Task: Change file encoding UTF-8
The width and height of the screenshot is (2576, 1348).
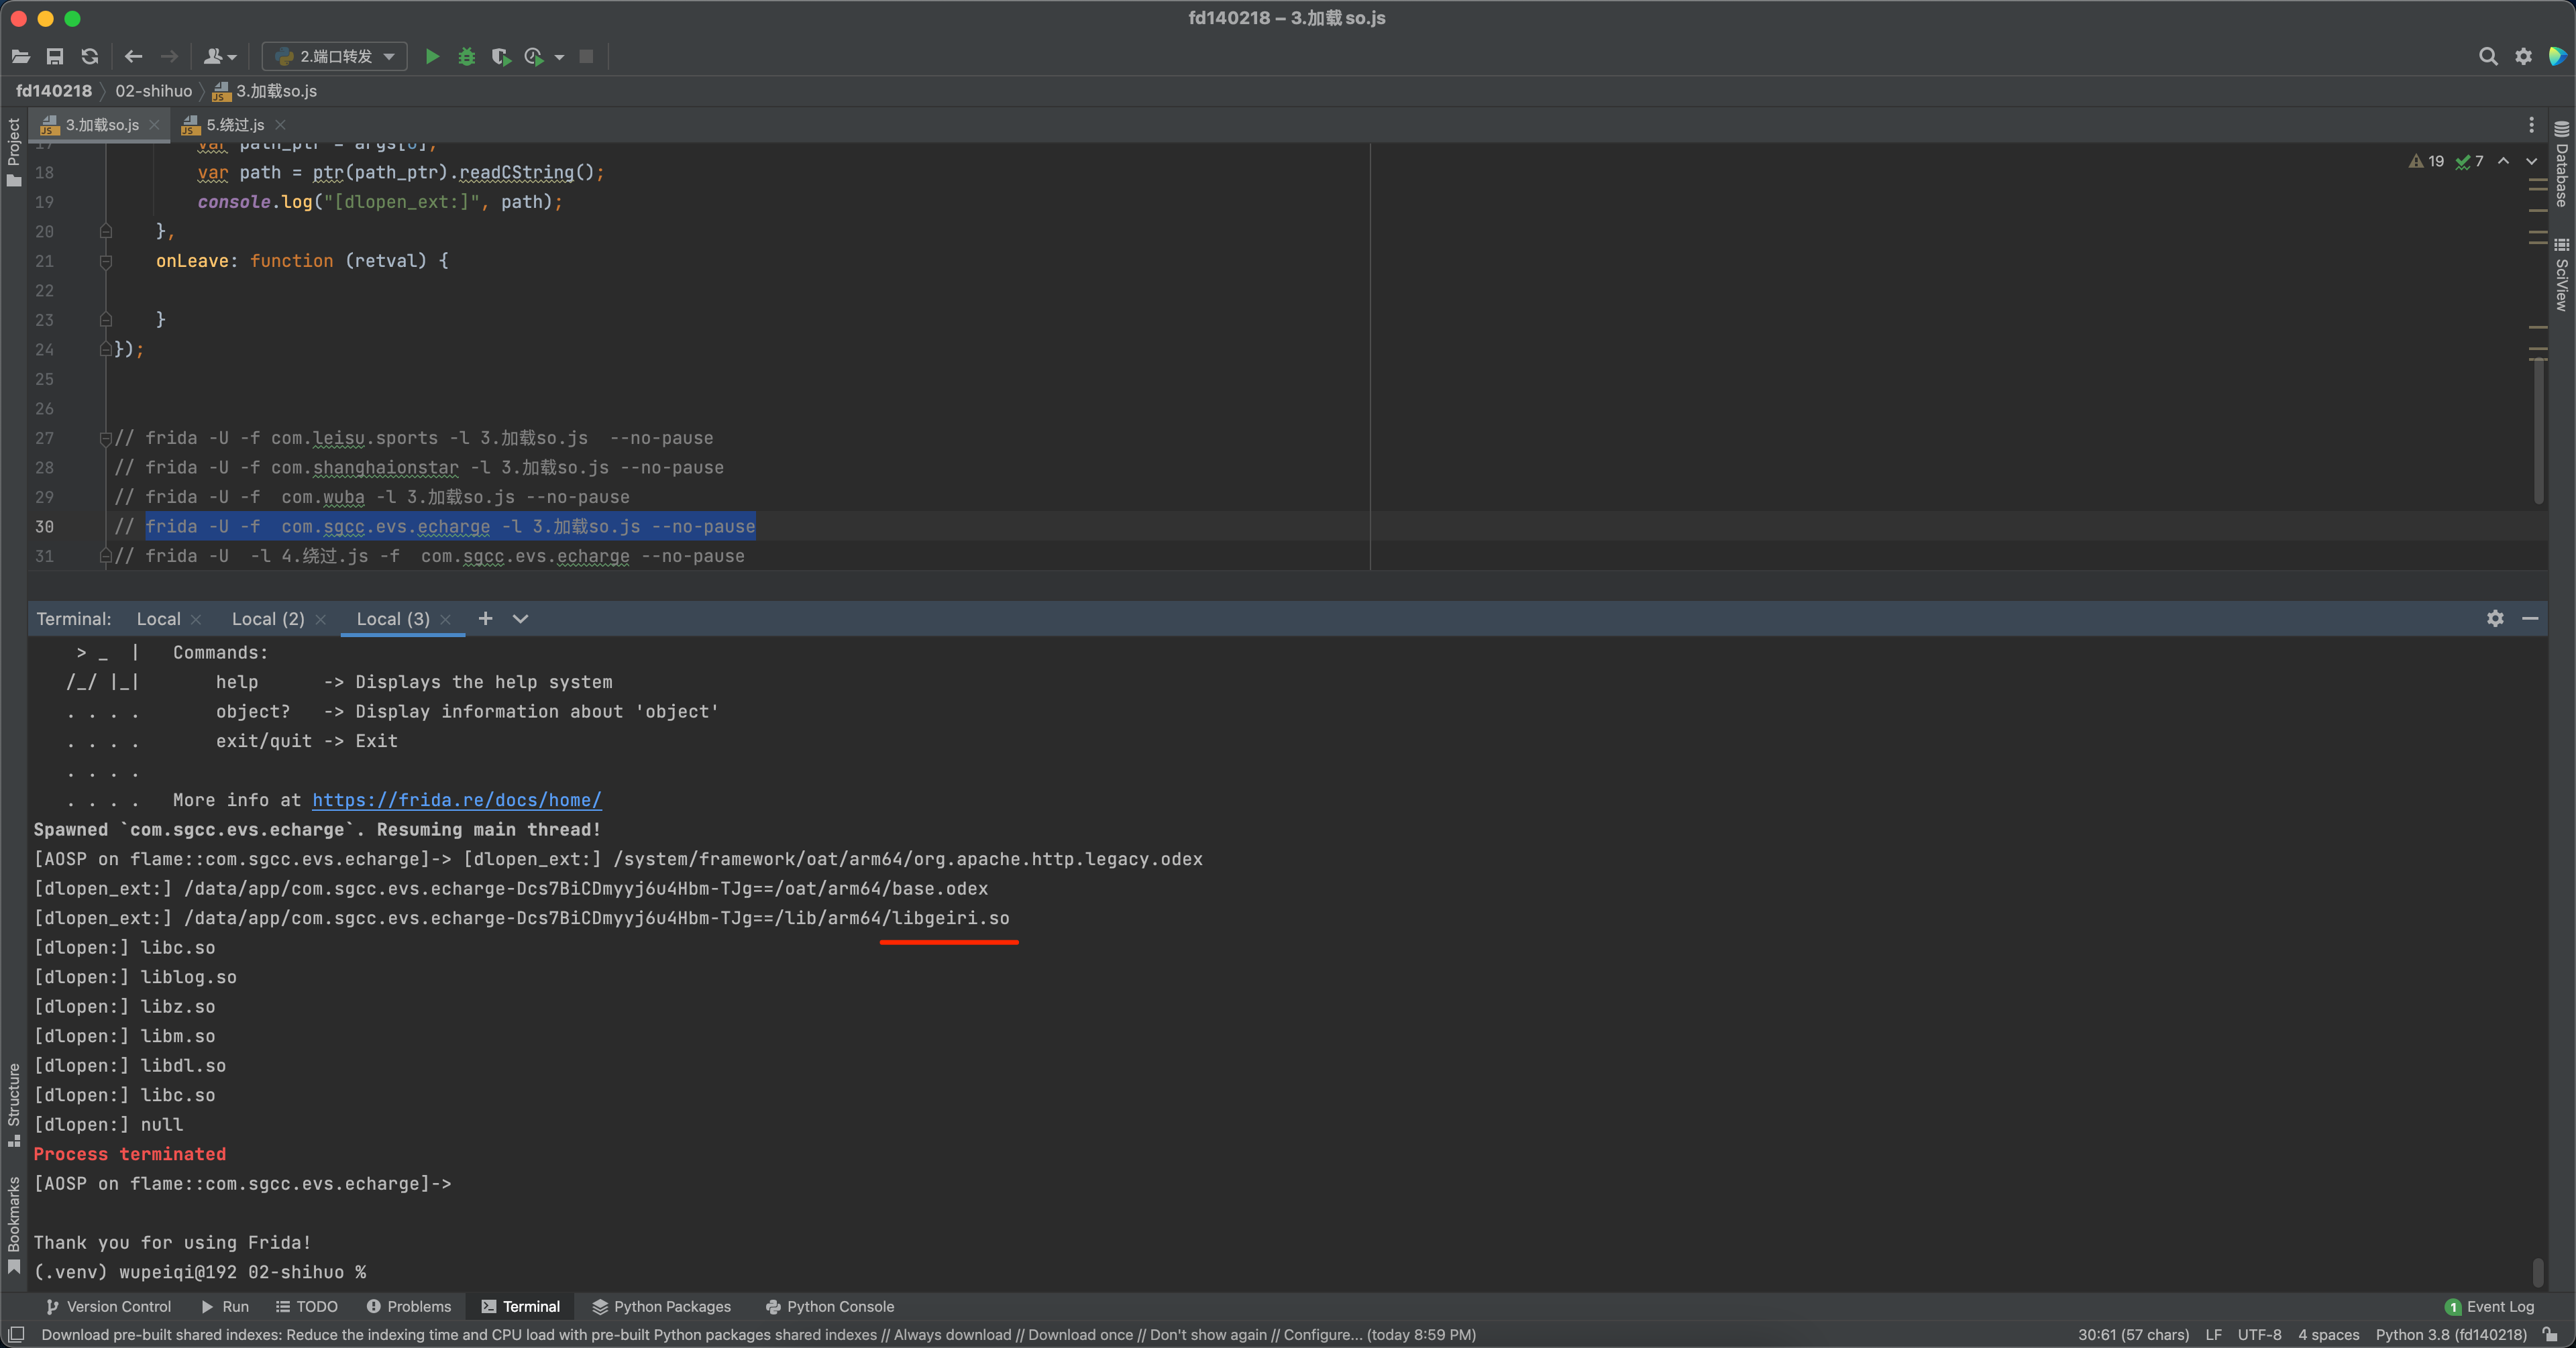Action: click(2259, 1335)
